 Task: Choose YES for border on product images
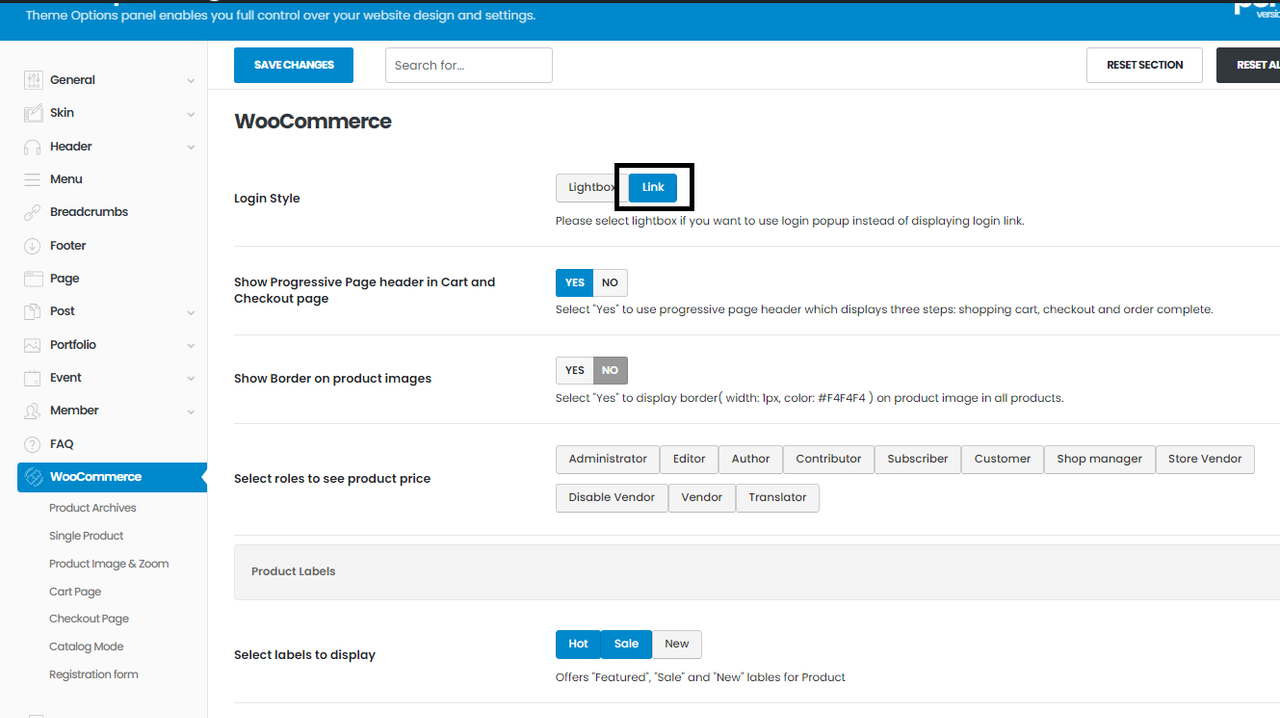pyautogui.click(x=575, y=370)
